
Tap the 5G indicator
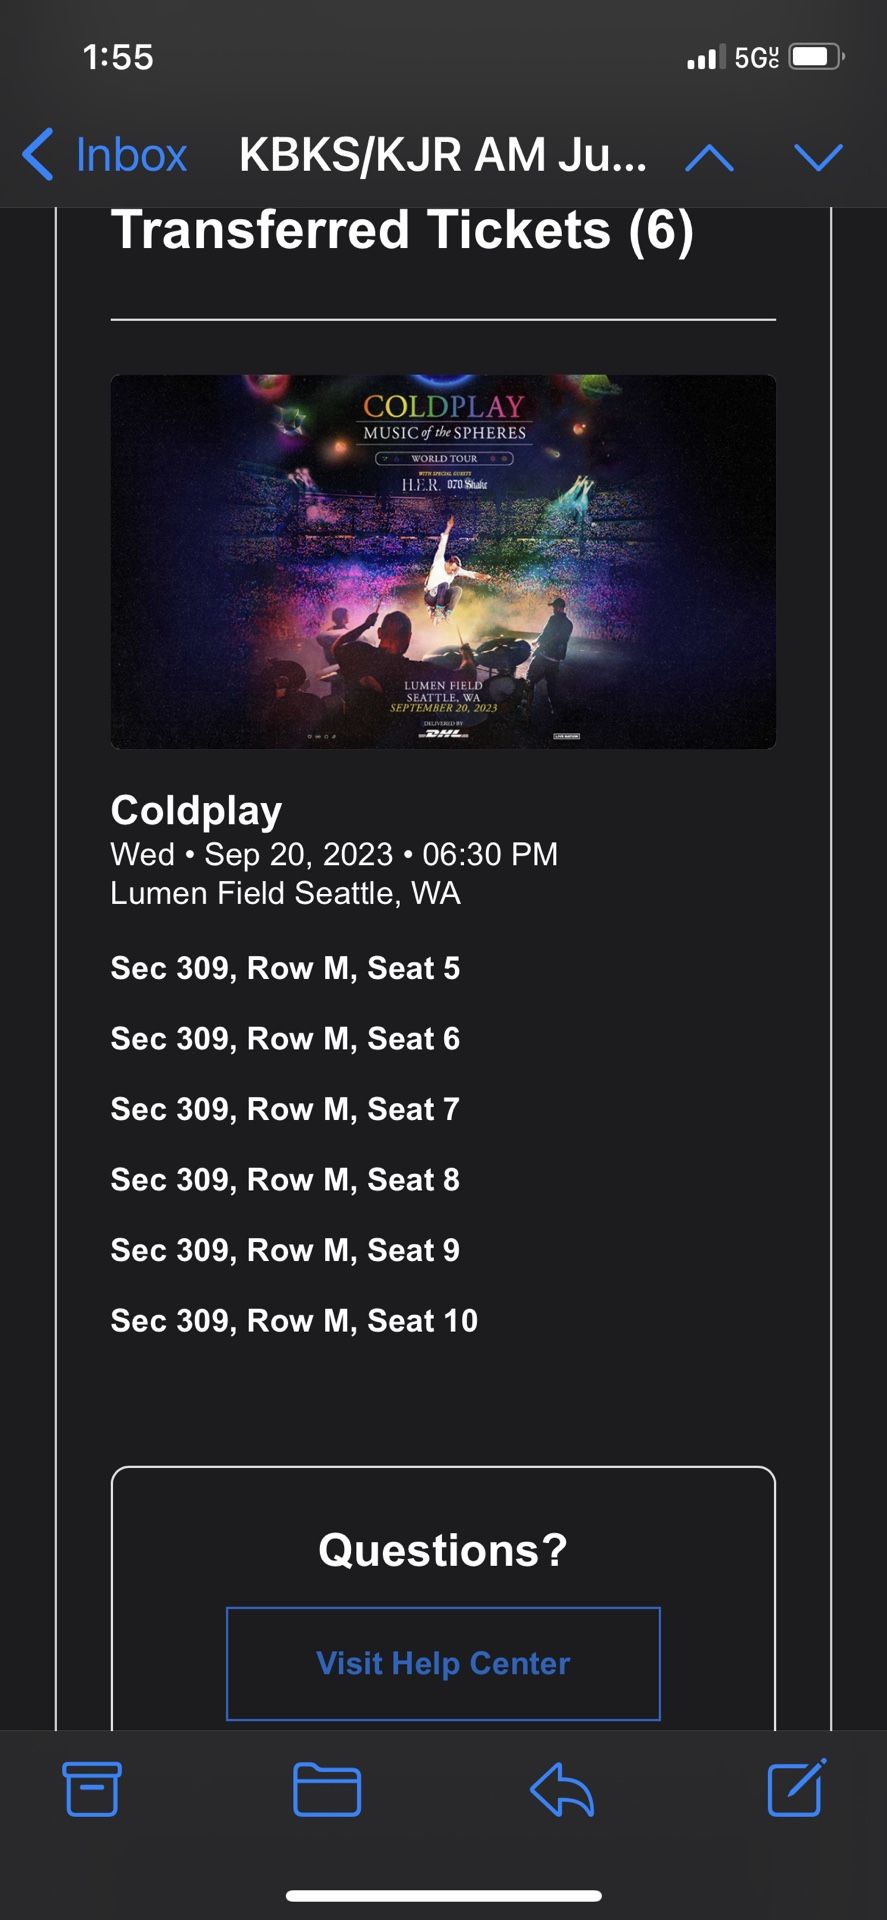click(x=755, y=58)
